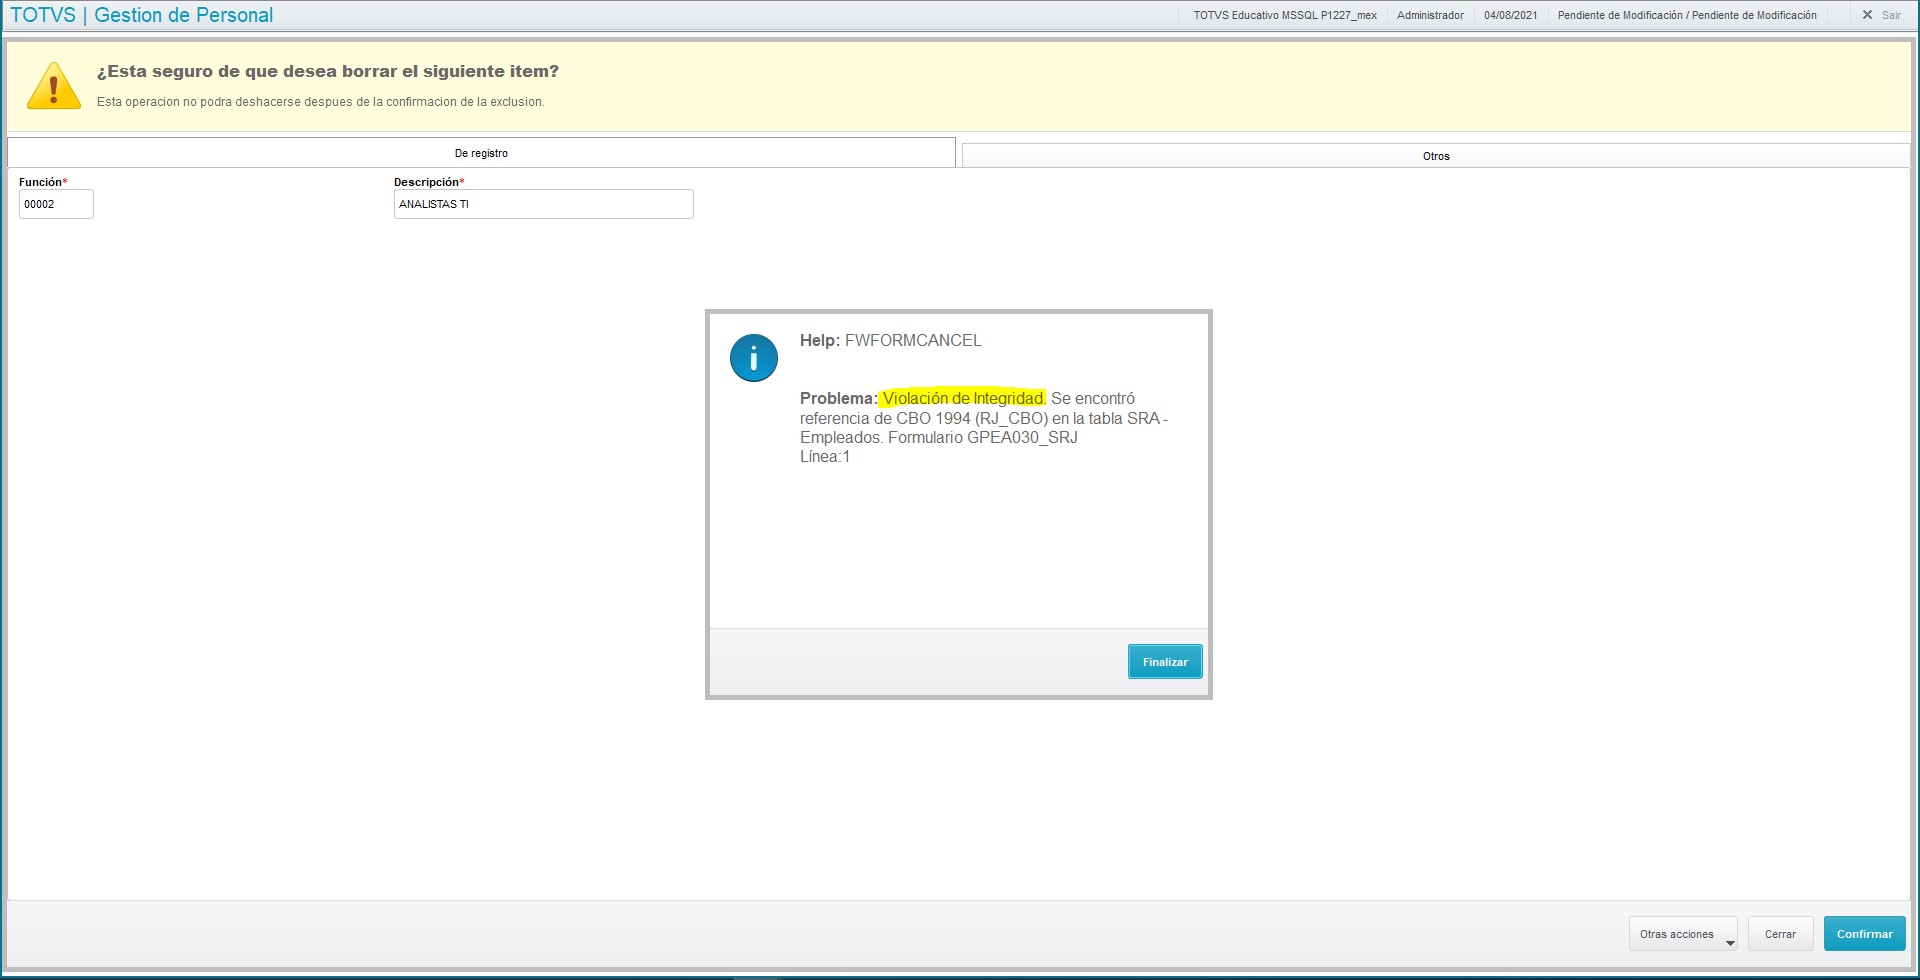Screen dimensions: 1920x980
Task: Click Pendiente de Modificación status text
Action: pos(1687,15)
